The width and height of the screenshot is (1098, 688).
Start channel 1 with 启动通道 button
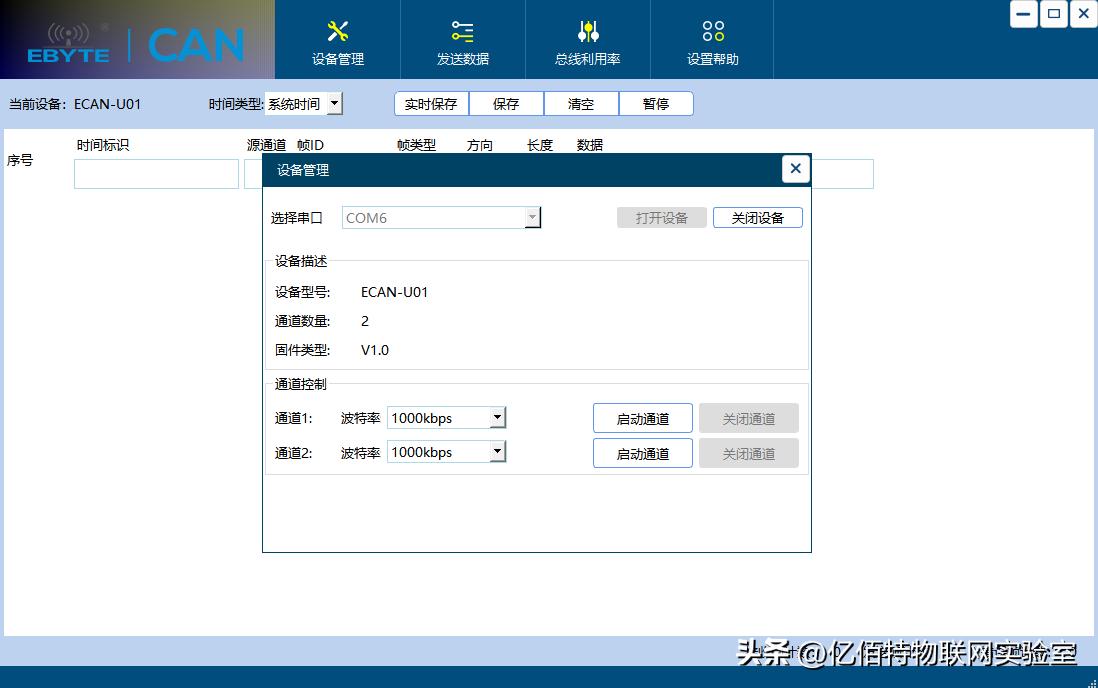coord(642,417)
